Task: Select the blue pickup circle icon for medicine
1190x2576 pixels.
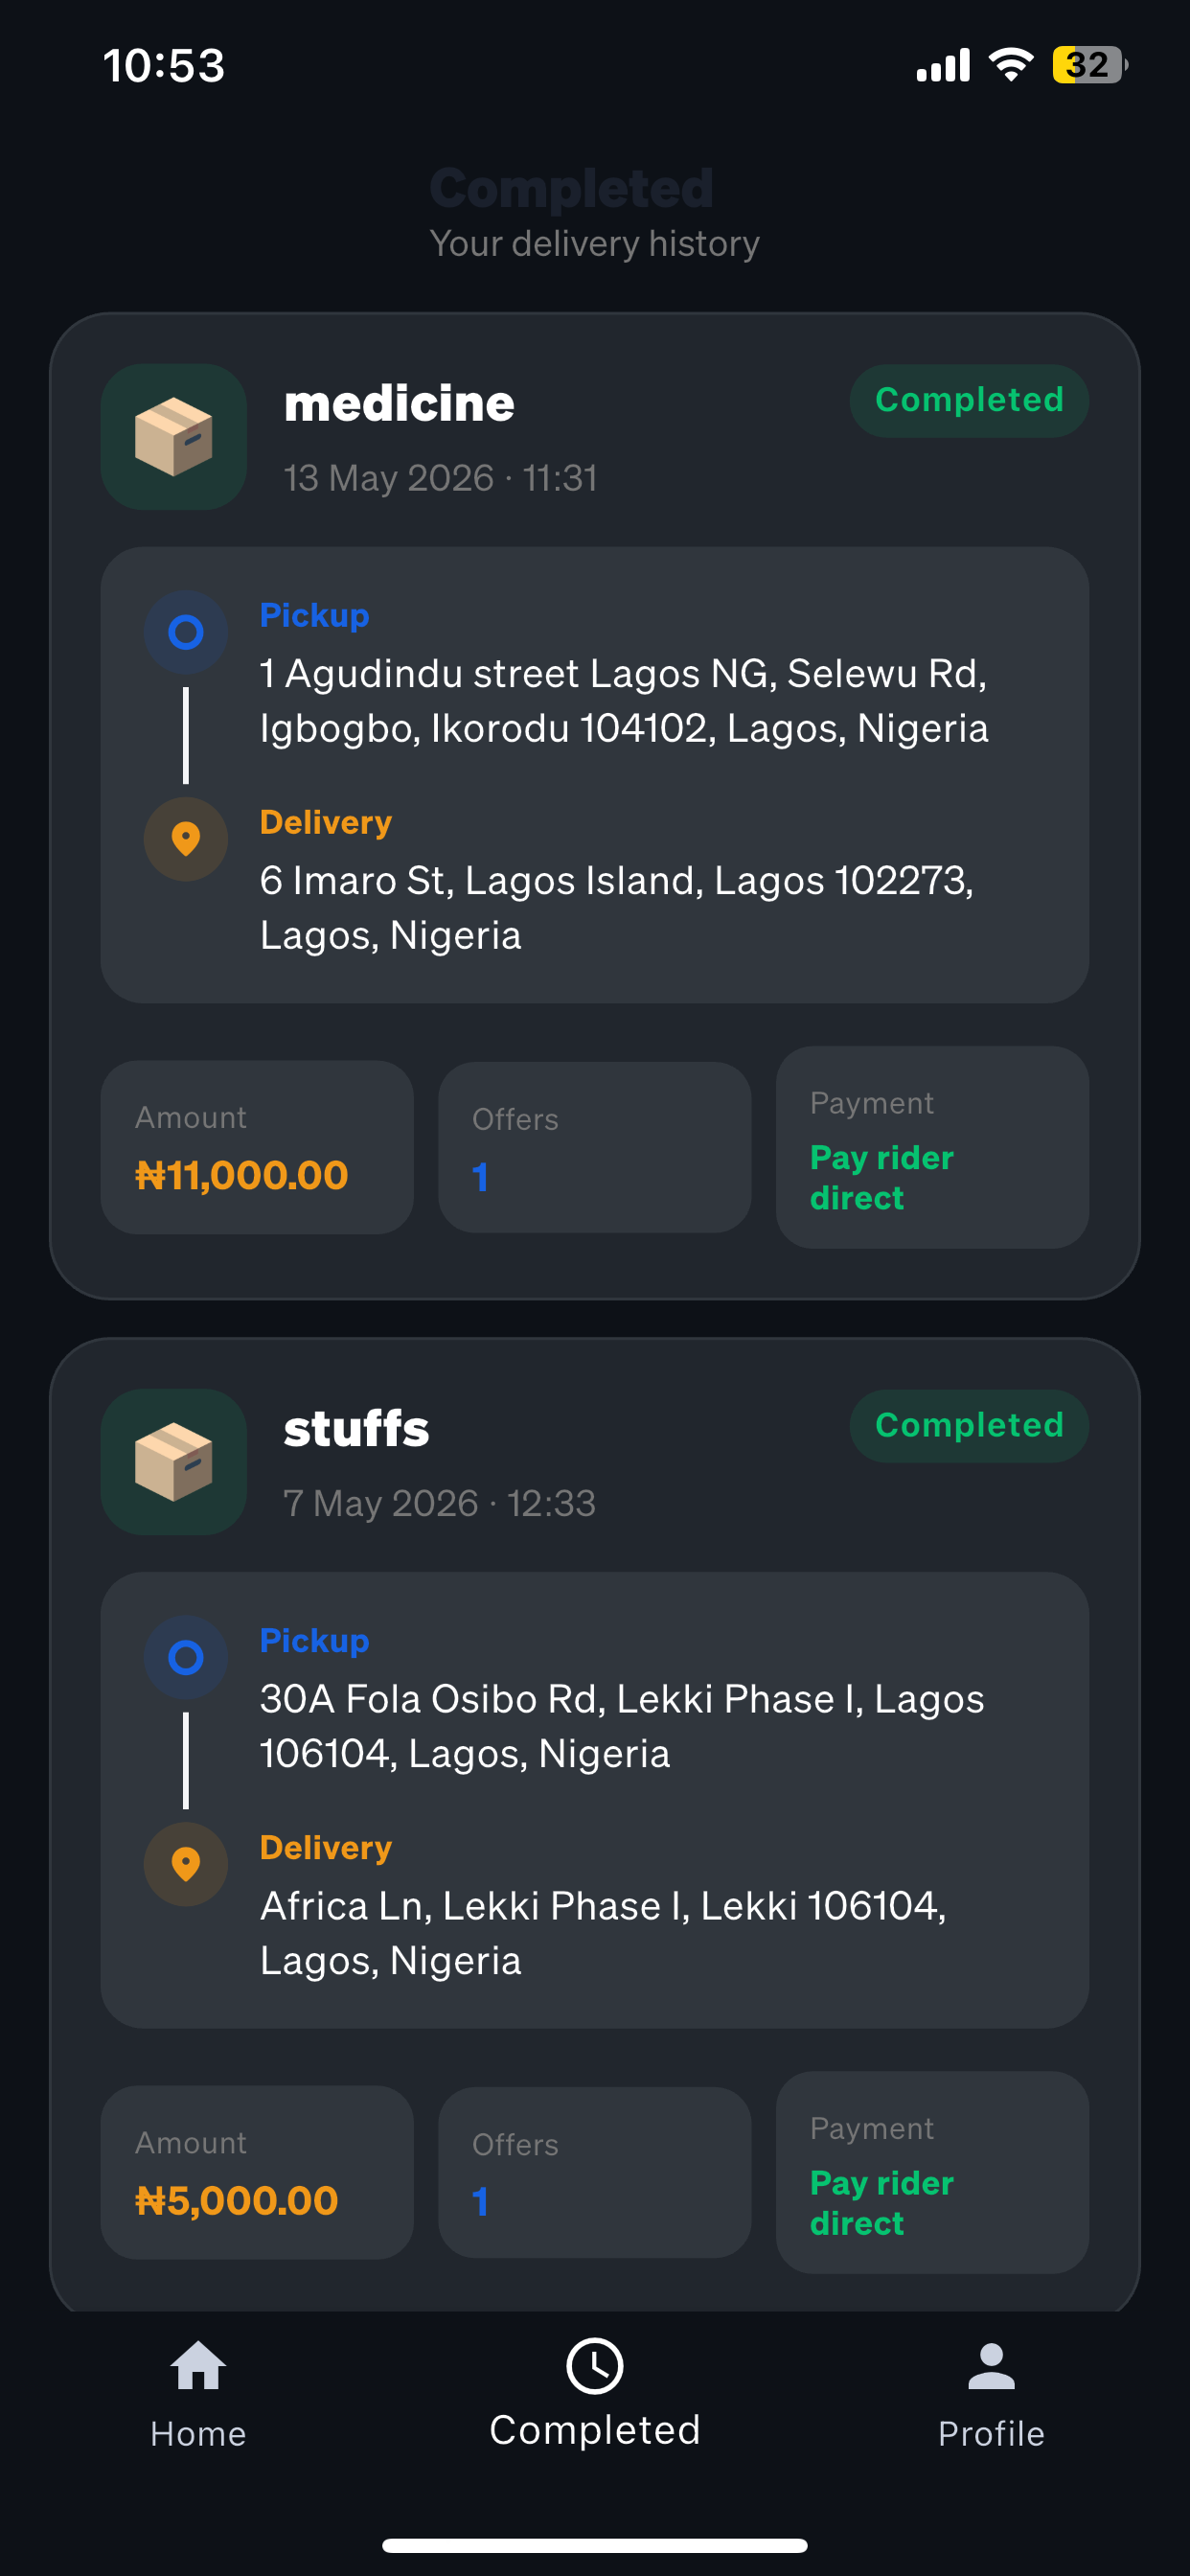Action: pyautogui.click(x=186, y=632)
